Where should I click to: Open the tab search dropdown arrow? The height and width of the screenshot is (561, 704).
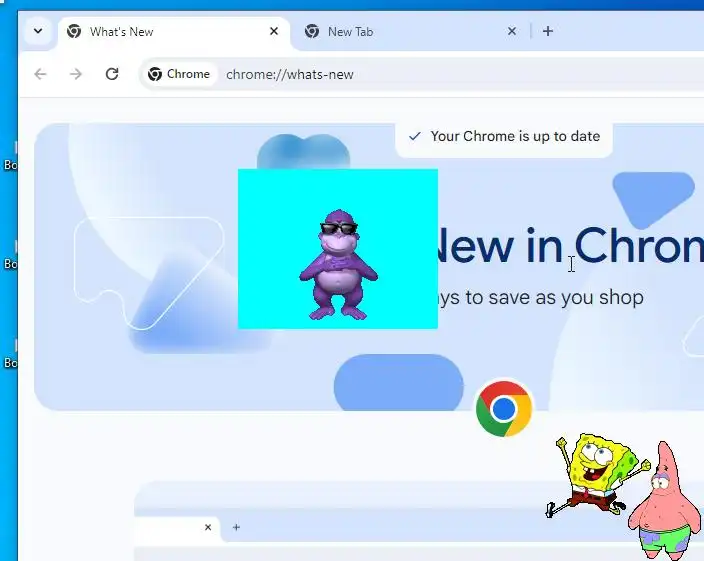tap(38, 31)
